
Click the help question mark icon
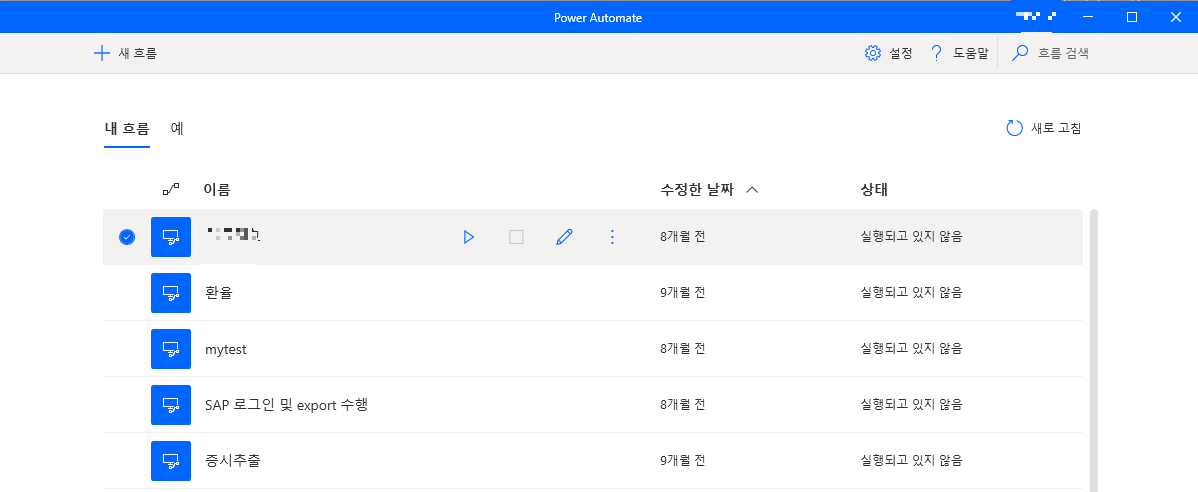pyautogui.click(x=936, y=53)
